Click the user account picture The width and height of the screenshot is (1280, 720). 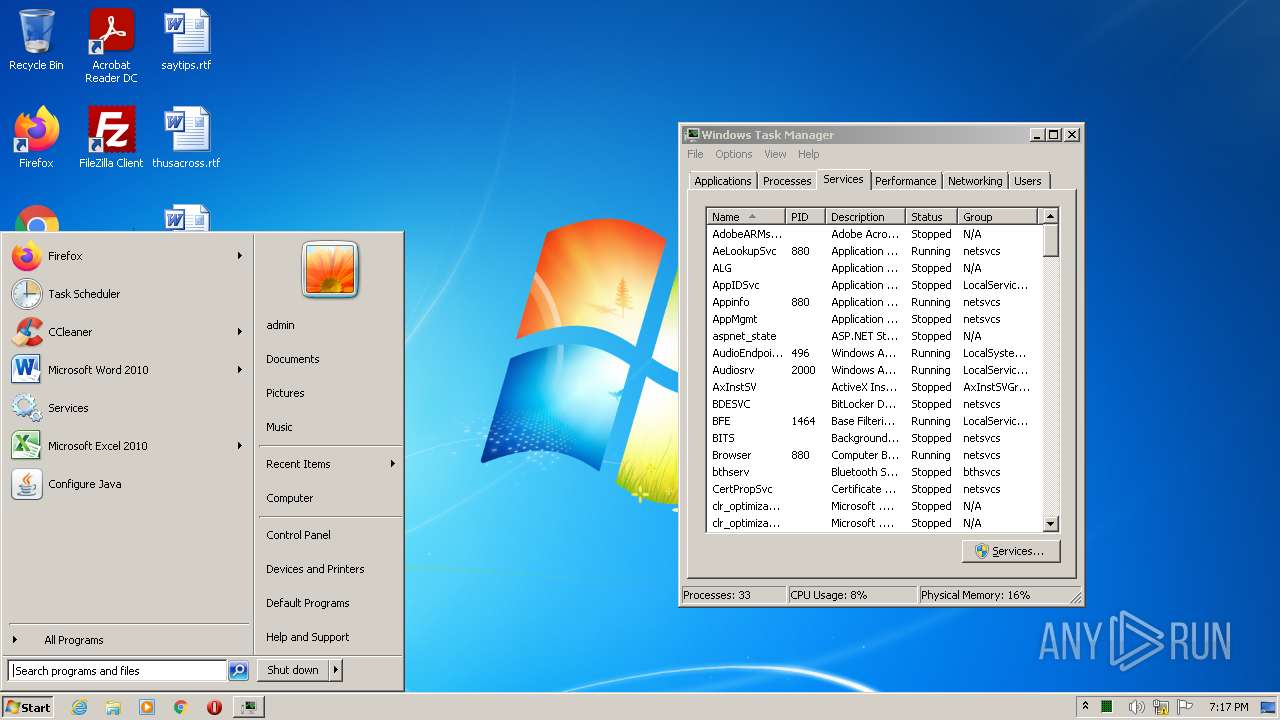pos(330,270)
